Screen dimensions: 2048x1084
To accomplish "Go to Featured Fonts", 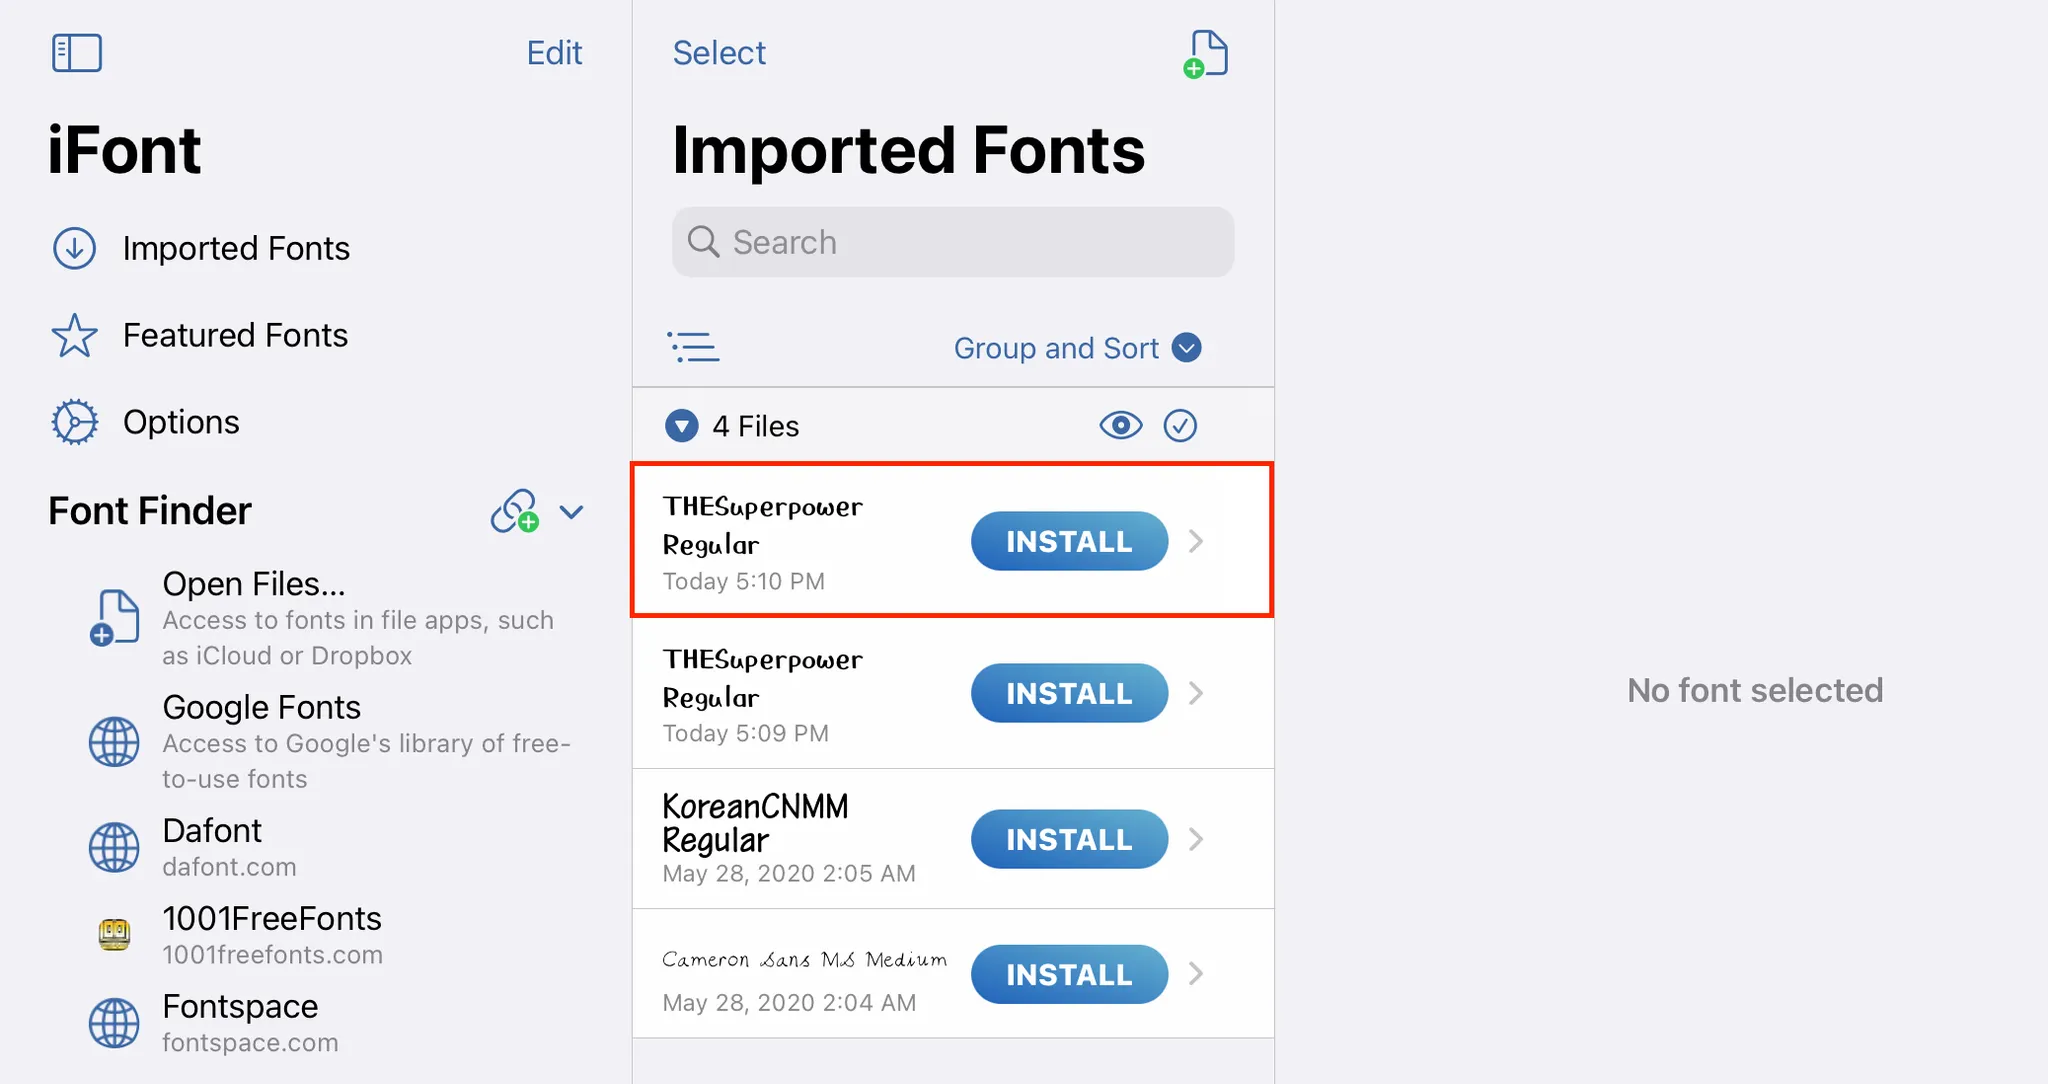I will tap(235, 335).
